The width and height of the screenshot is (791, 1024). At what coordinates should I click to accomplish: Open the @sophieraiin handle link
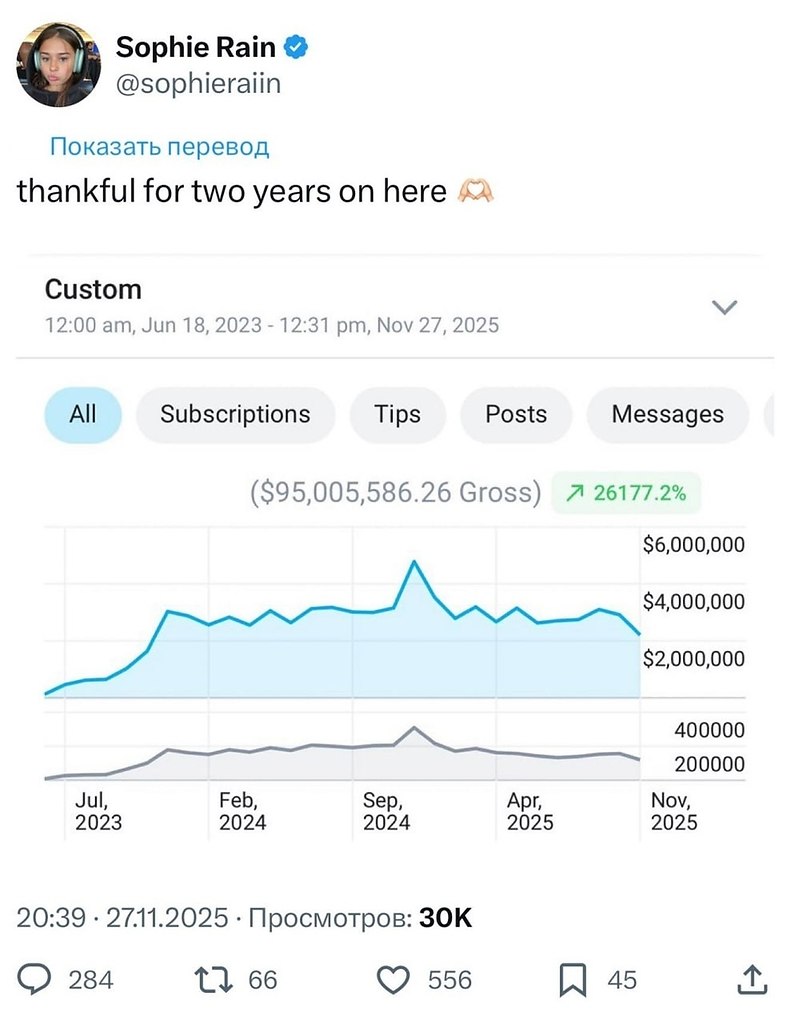[x=199, y=83]
